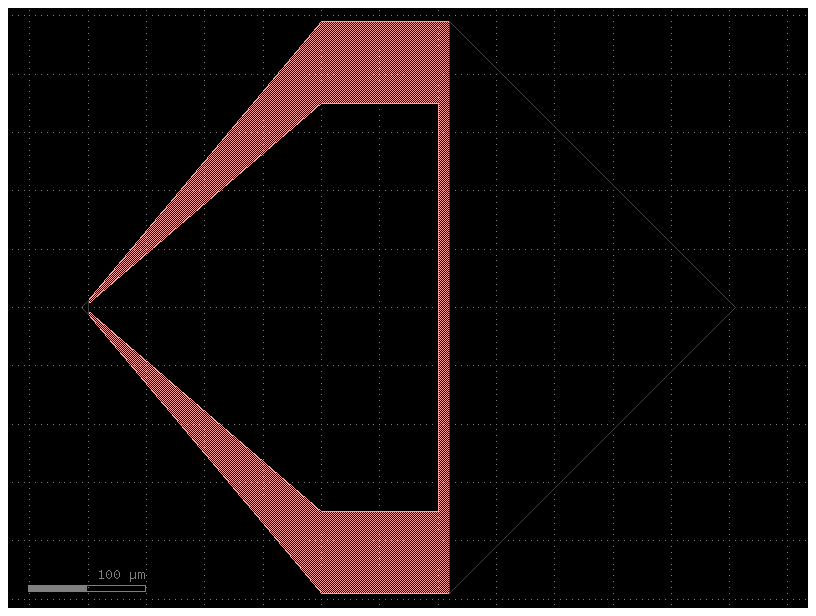
Task: Select the thick red top bar of the polygon
Action: 385,62
